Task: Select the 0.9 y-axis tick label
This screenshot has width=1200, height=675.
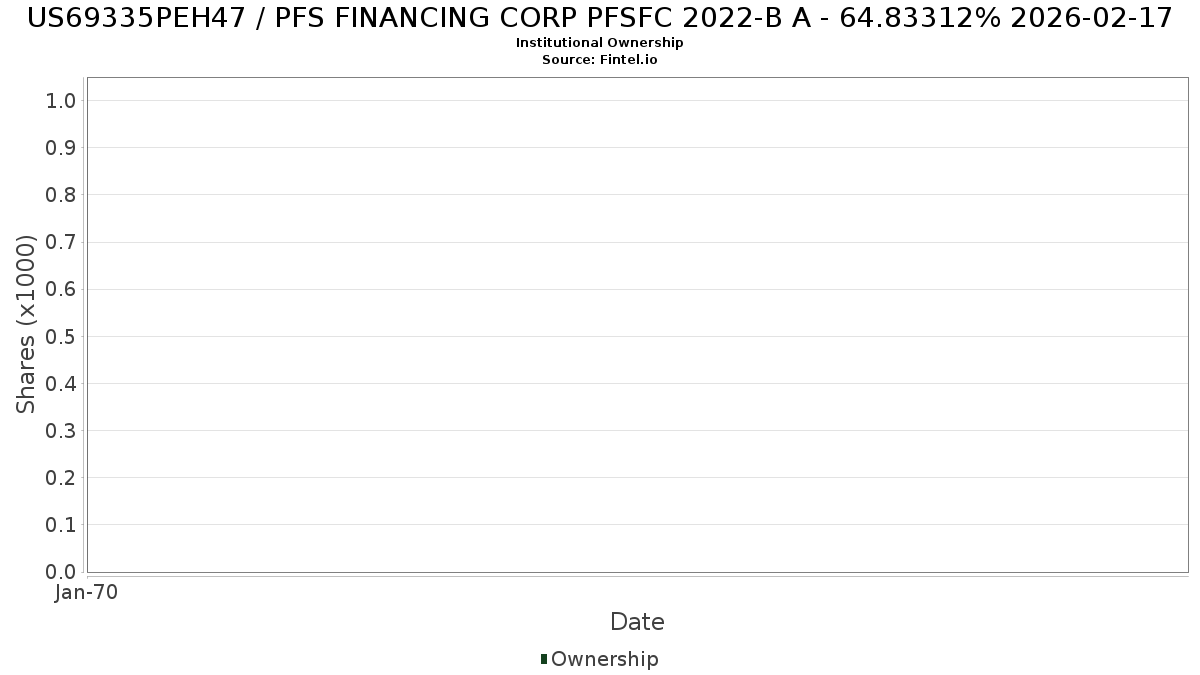Action: (61, 148)
